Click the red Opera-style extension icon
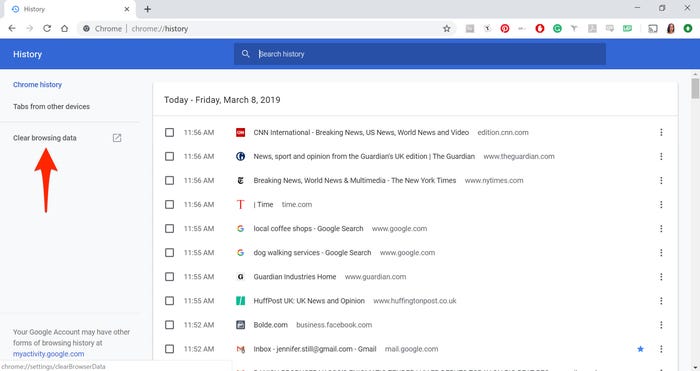The width and height of the screenshot is (700, 371). (540, 29)
